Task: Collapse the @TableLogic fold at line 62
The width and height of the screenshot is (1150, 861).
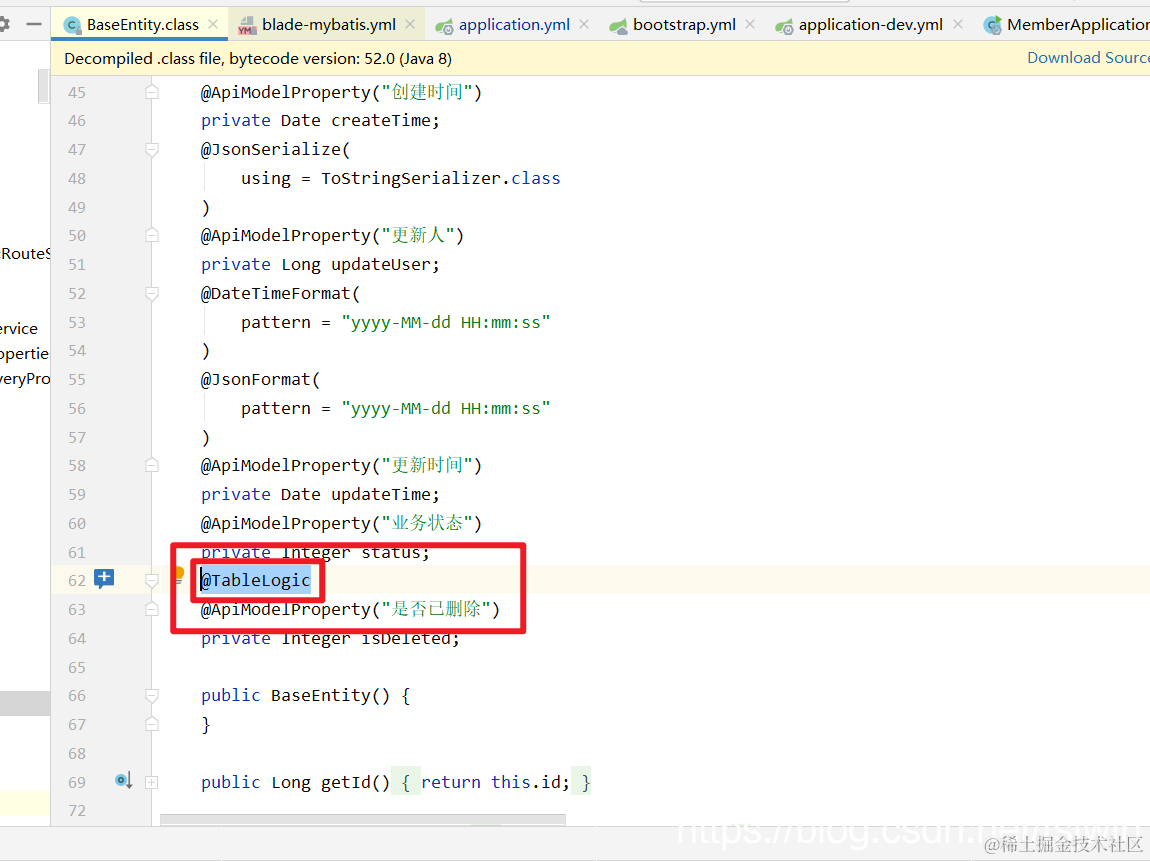Action: (x=152, y=581)
